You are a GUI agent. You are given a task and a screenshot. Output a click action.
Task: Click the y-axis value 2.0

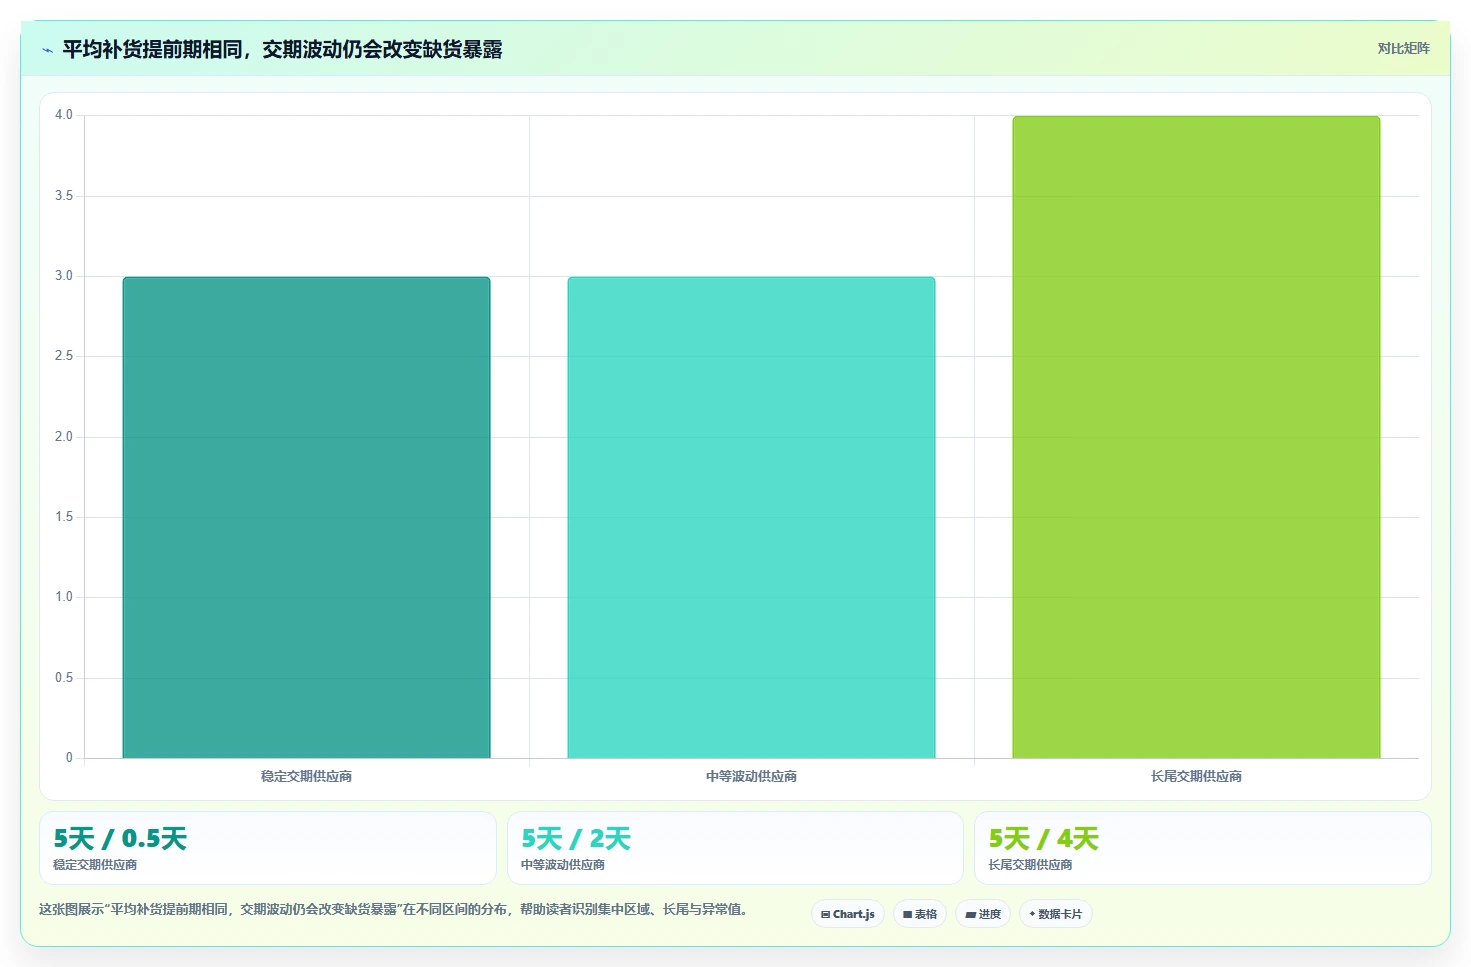point(64,437)
